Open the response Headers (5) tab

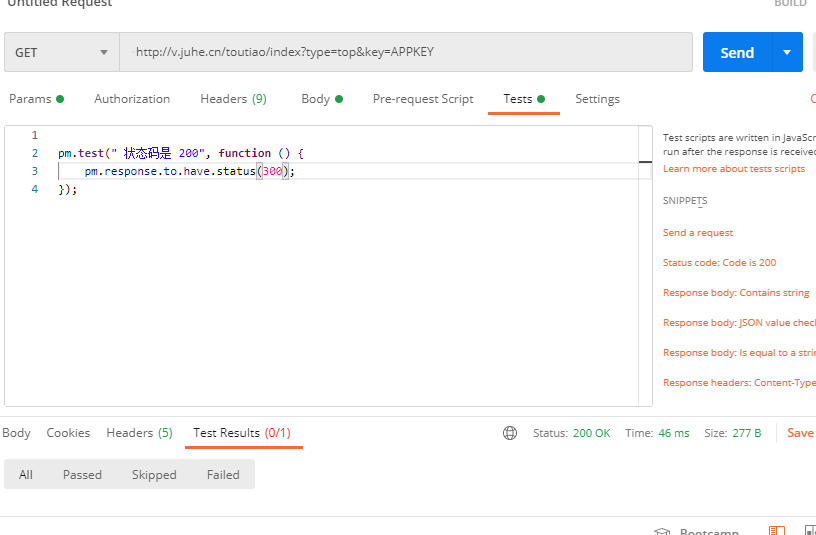(139, 433)
